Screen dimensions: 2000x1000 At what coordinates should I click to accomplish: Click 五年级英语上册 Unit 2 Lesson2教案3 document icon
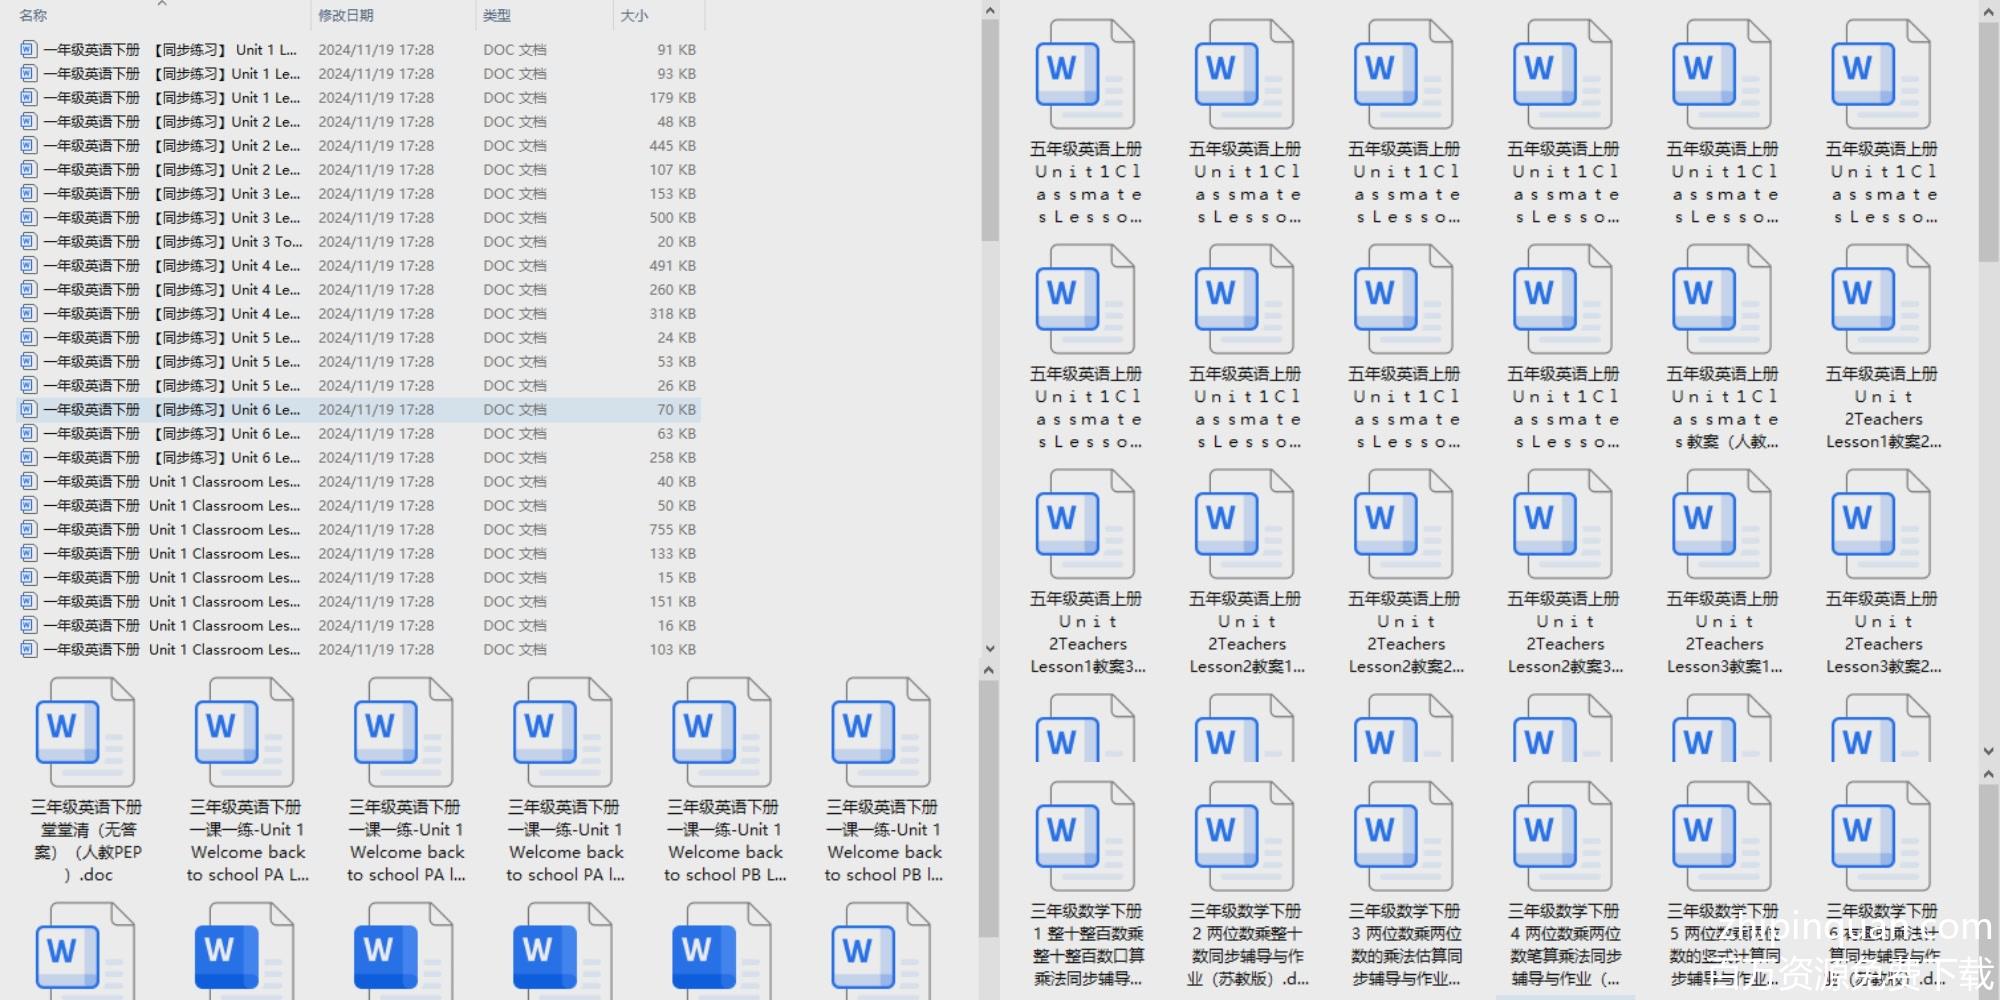coord(1562,524)
